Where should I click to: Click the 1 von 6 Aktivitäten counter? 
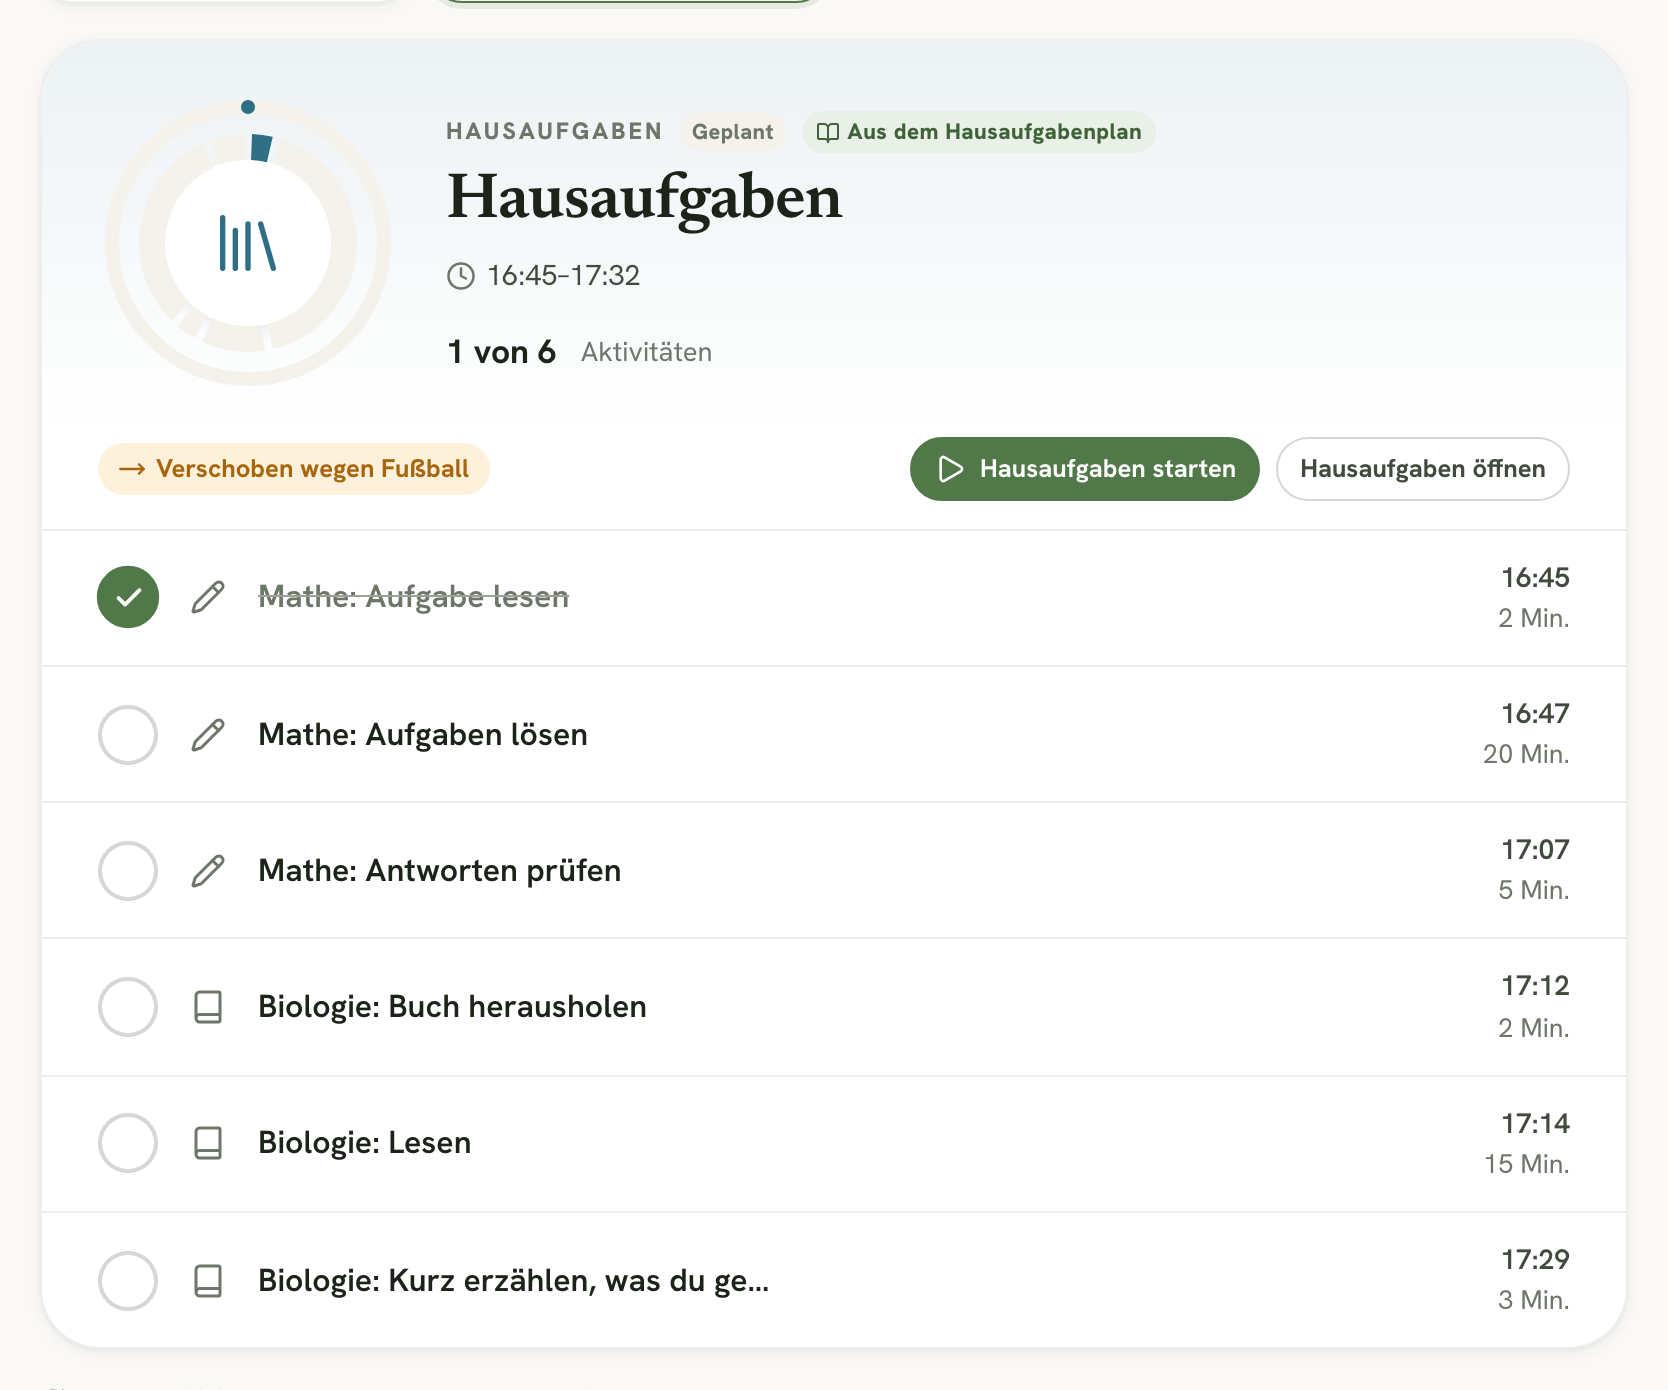click(580, 352)
